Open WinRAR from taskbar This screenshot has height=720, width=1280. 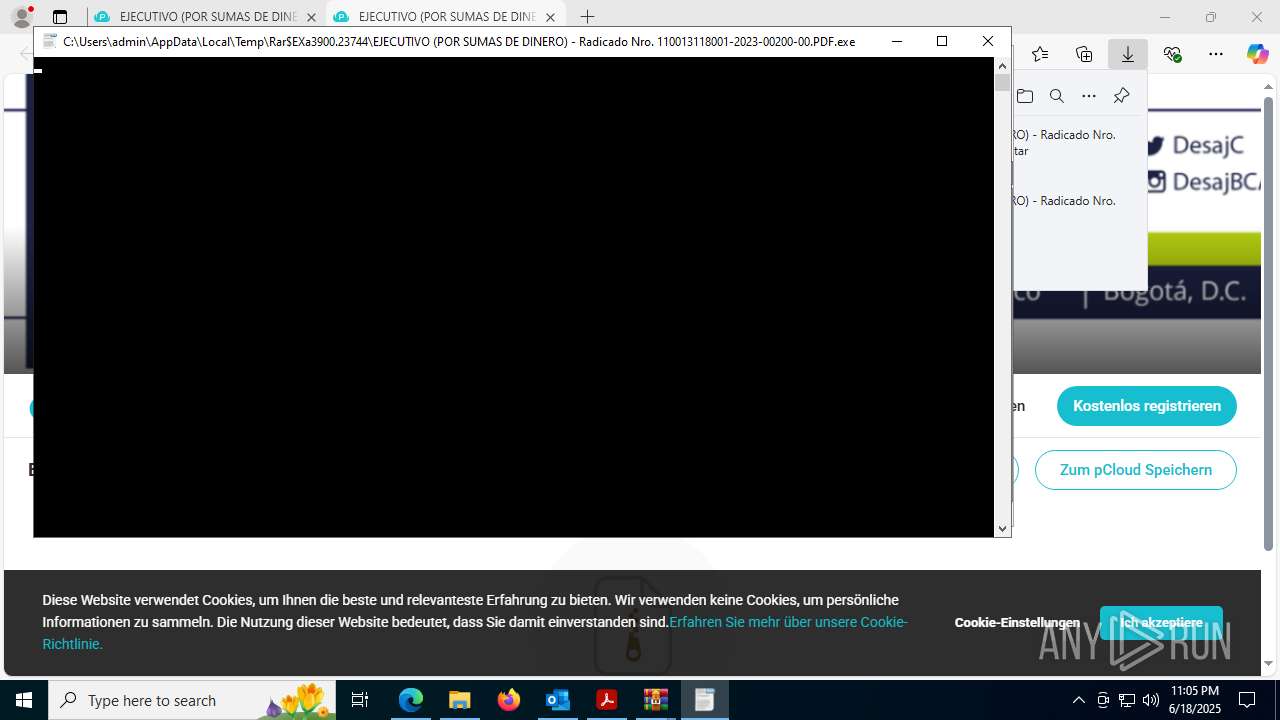pos(655,700)
